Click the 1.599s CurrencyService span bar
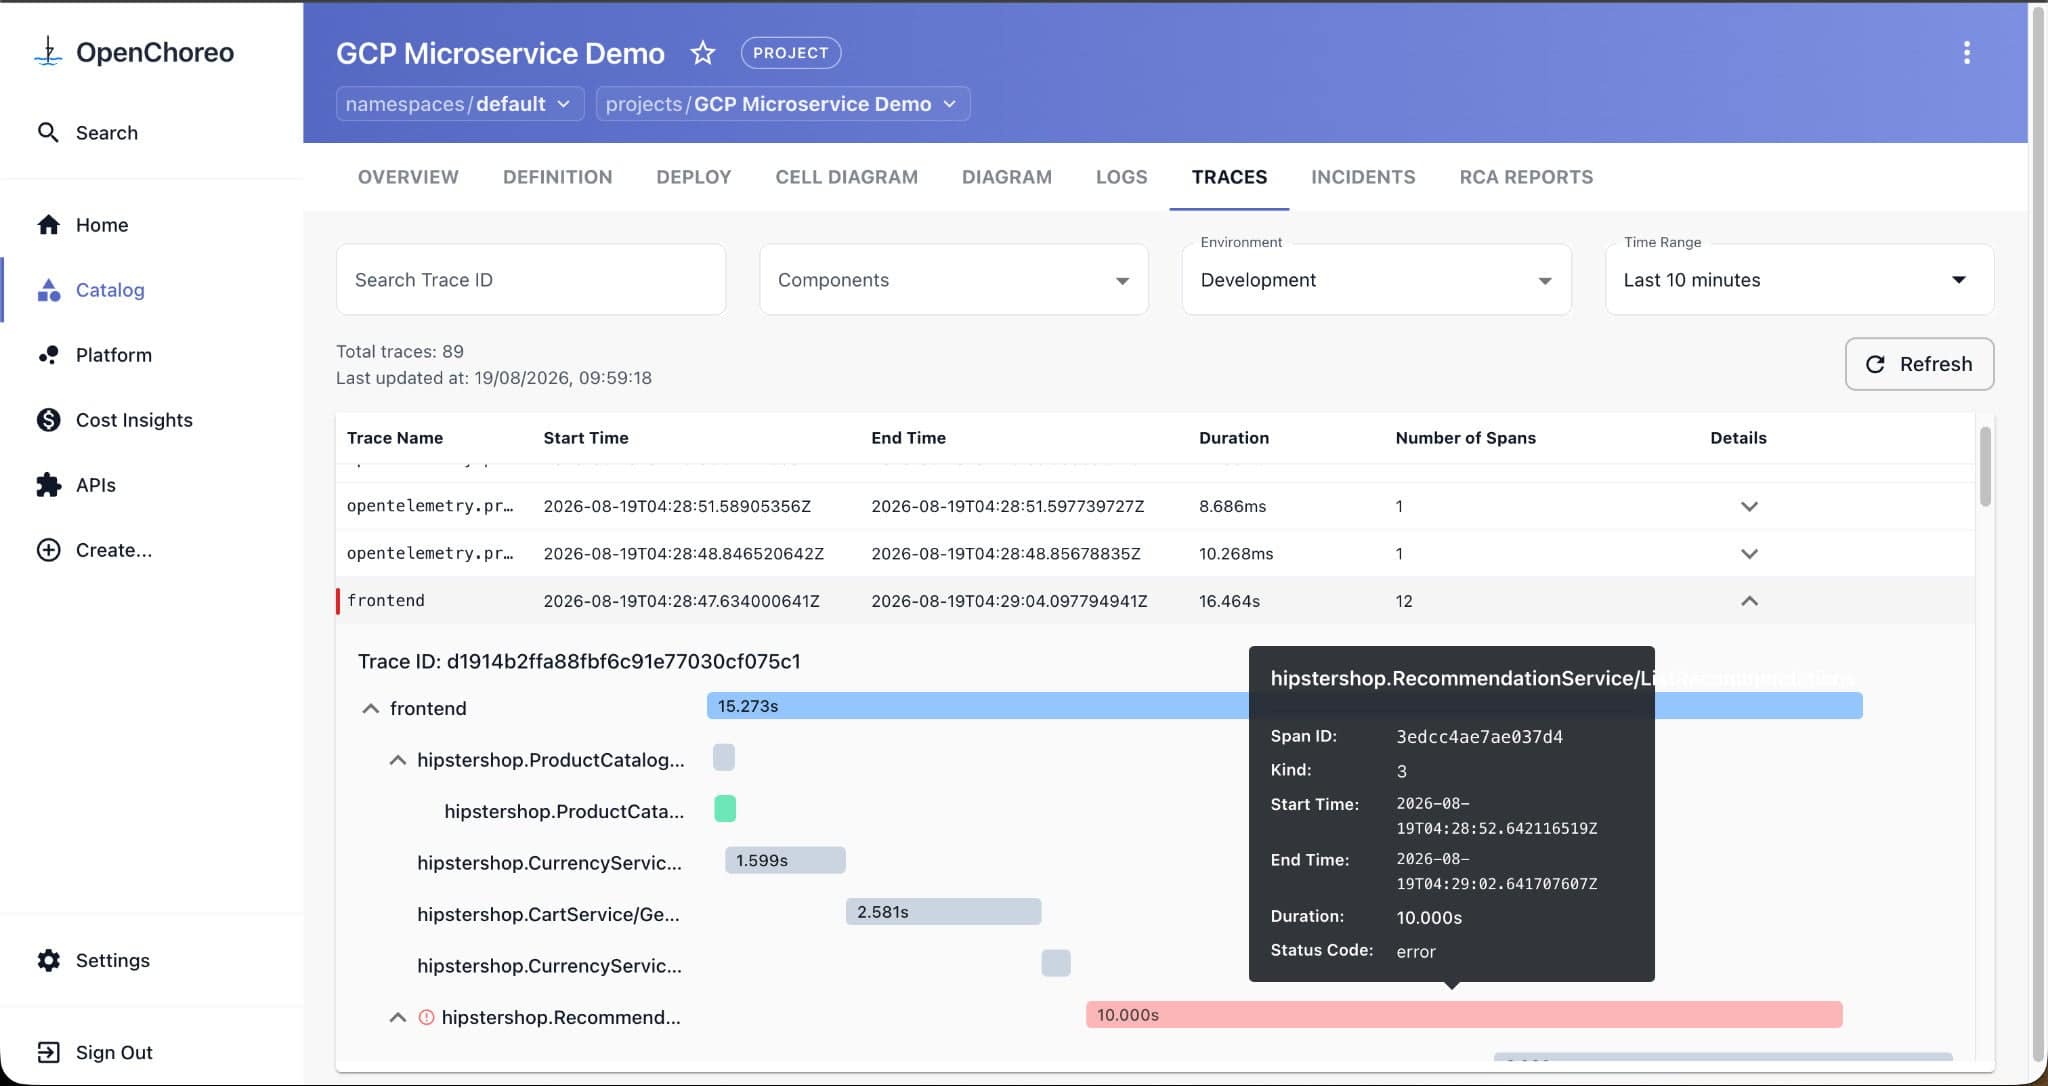The height and width of the screenshot is (1086, 2048). pos(785,860)
